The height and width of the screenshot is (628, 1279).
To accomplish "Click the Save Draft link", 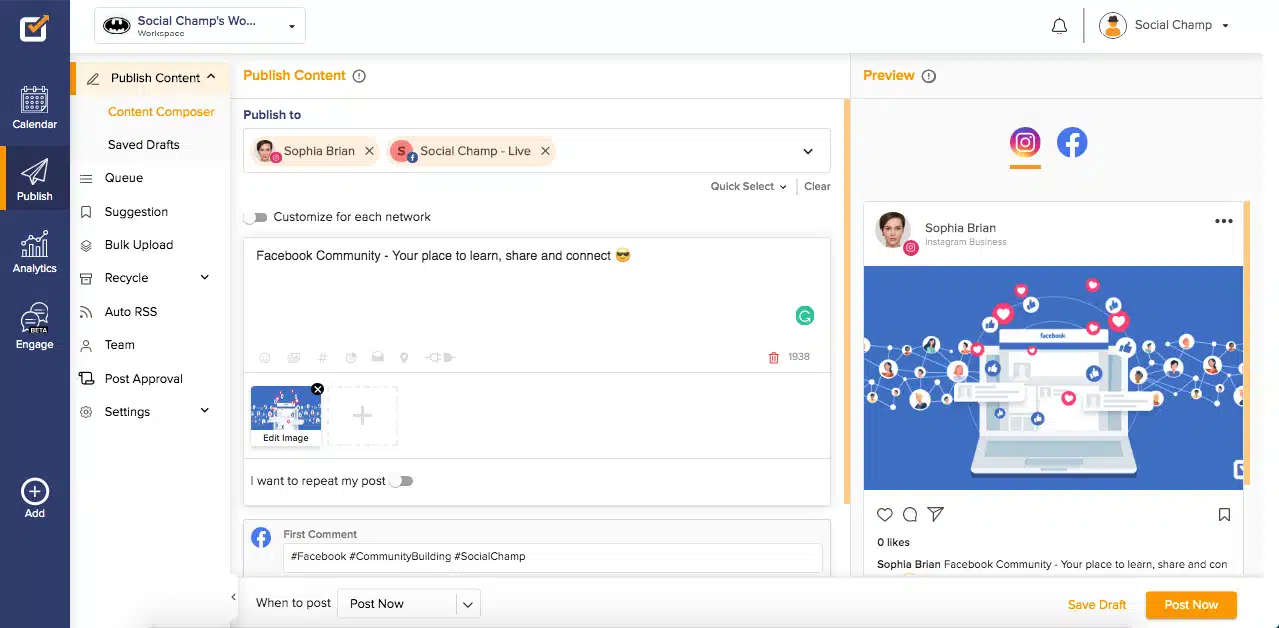I will [1096, 605].
